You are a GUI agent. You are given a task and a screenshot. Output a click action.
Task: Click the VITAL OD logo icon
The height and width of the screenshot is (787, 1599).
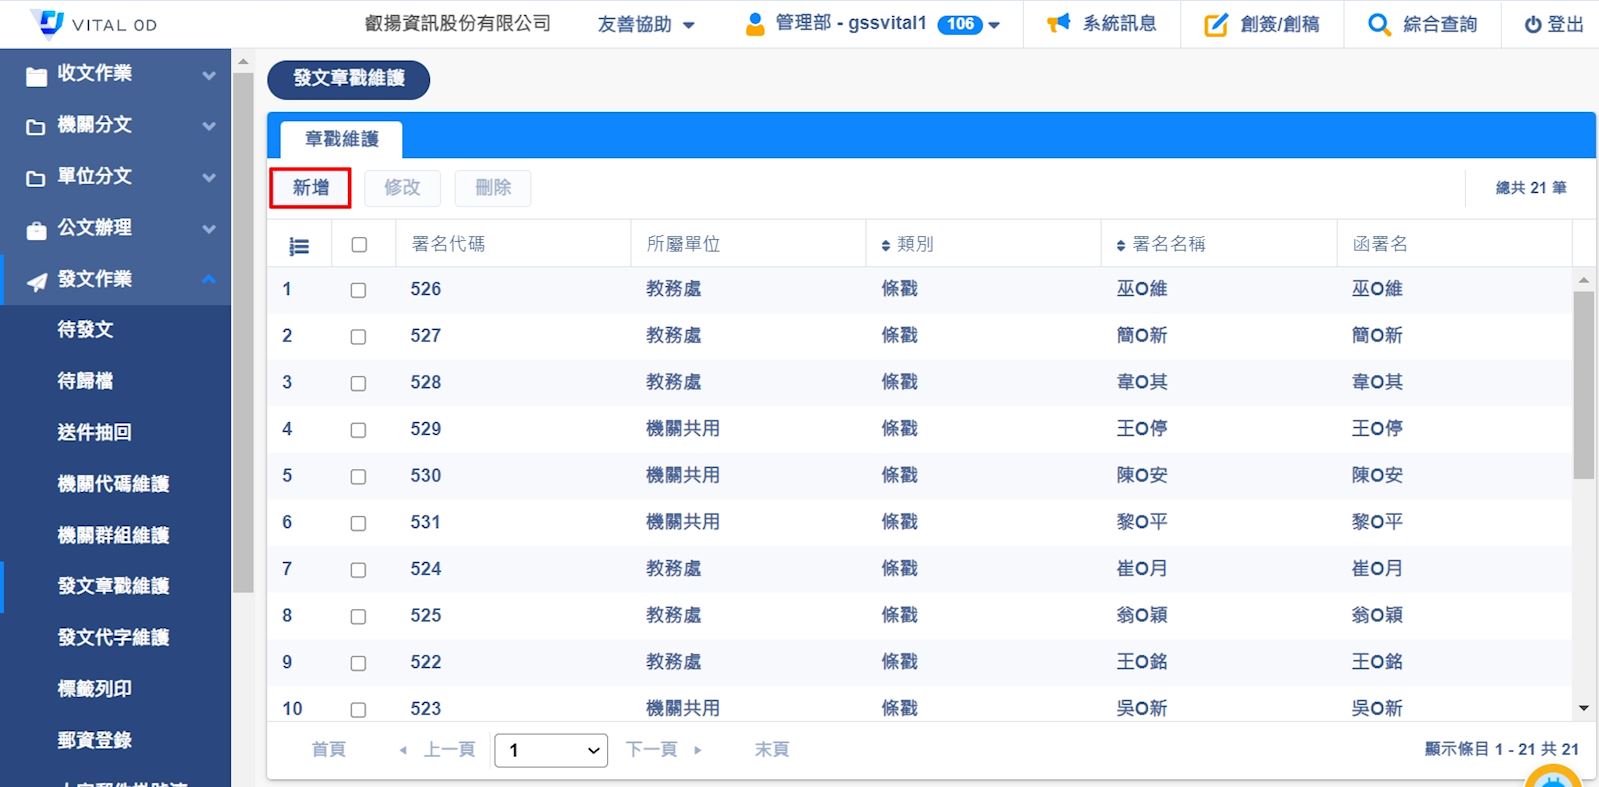[x=47, y=23]
